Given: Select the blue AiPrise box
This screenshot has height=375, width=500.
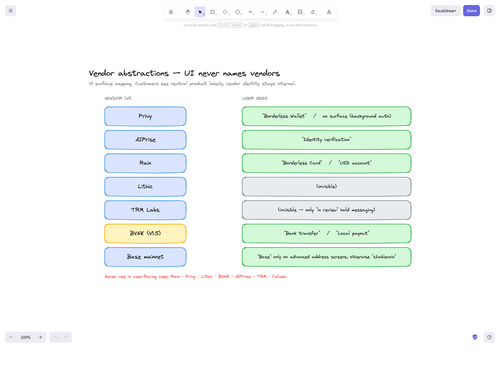Looking at the screenshot, I should click(145, 140).
